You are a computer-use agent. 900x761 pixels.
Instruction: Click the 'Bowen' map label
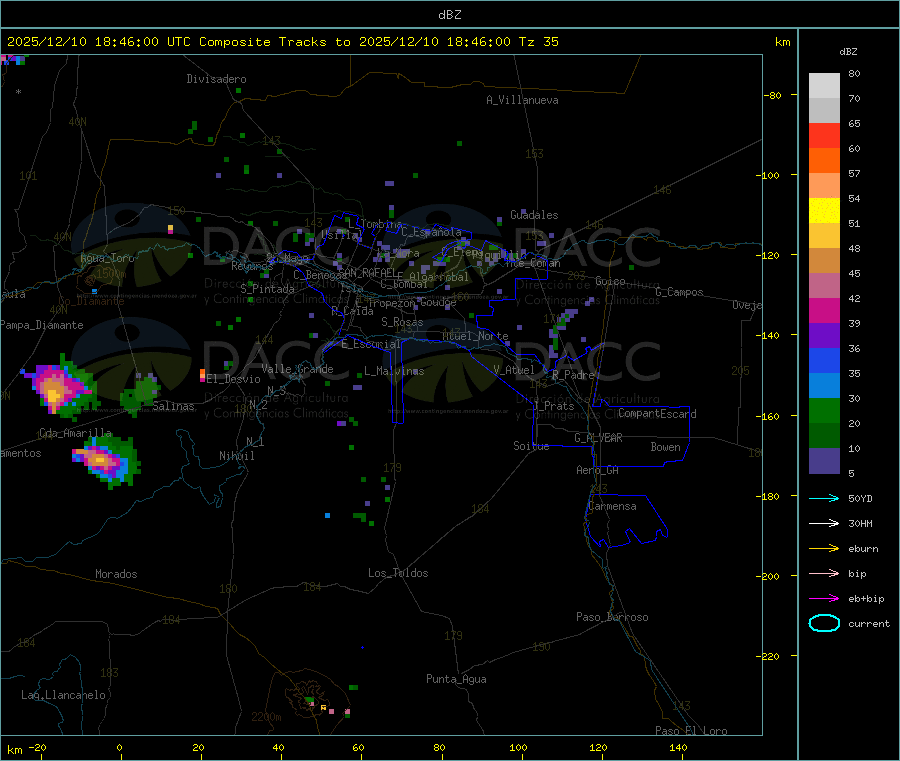(x=665, y=447)
